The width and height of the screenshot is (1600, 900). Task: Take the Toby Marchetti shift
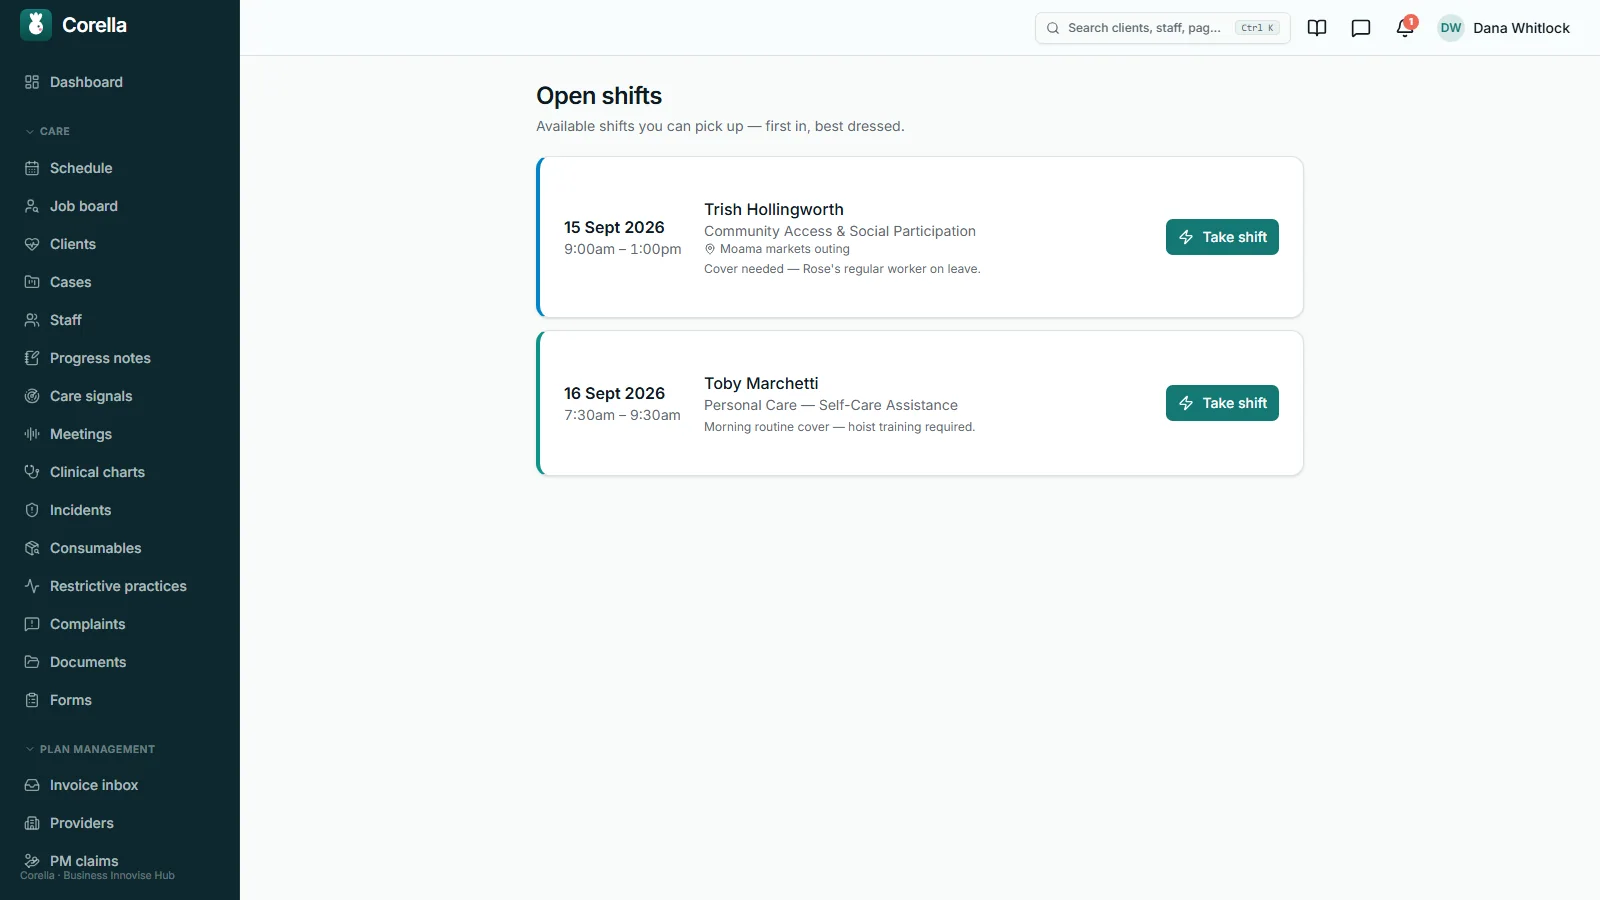(x=1222, y=403)
